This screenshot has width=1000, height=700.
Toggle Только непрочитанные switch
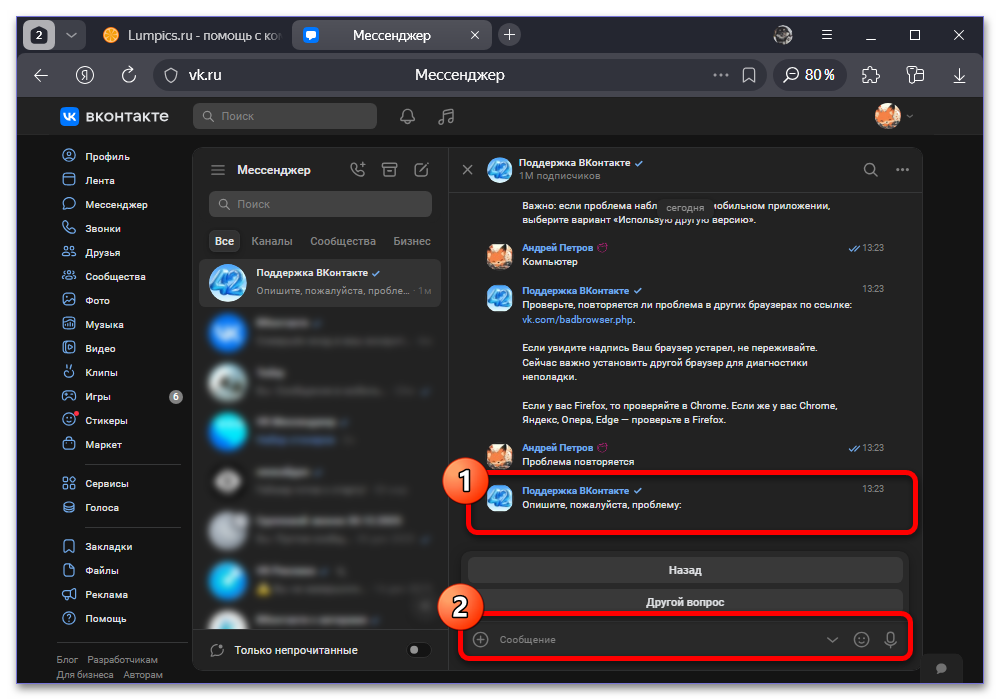point(418,650)
